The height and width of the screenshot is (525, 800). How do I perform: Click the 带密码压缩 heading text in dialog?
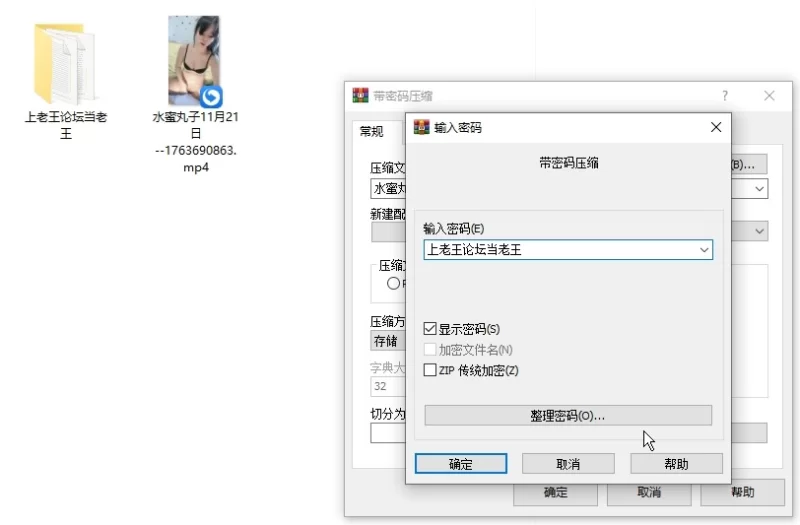coord(568,163)
